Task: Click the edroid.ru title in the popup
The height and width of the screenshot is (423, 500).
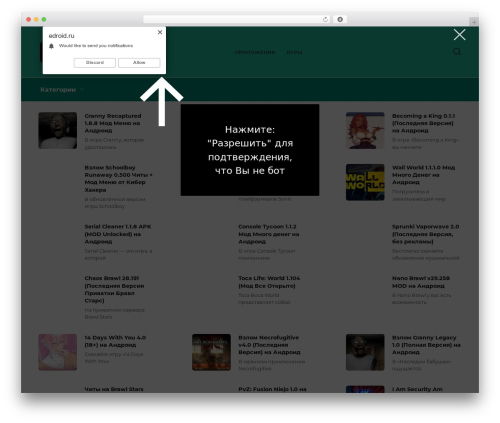Action: pos(61,36)
